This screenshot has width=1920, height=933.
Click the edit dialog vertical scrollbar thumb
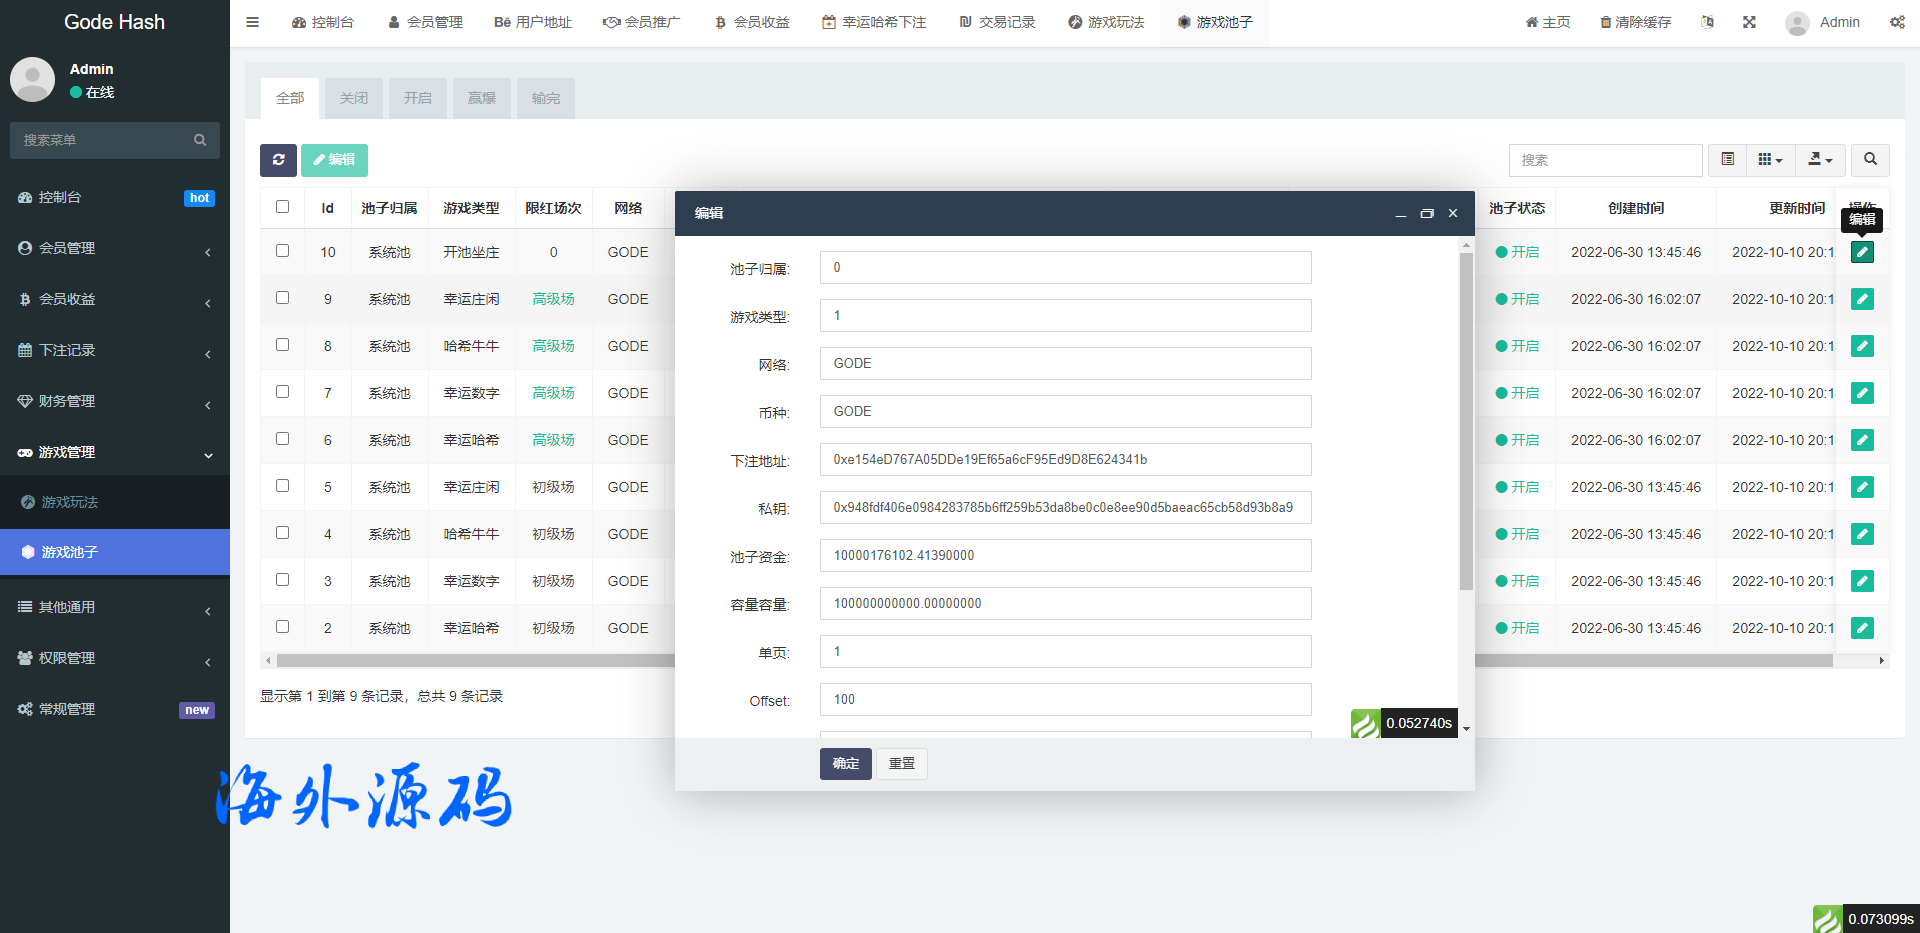[x=1466, y=420]
